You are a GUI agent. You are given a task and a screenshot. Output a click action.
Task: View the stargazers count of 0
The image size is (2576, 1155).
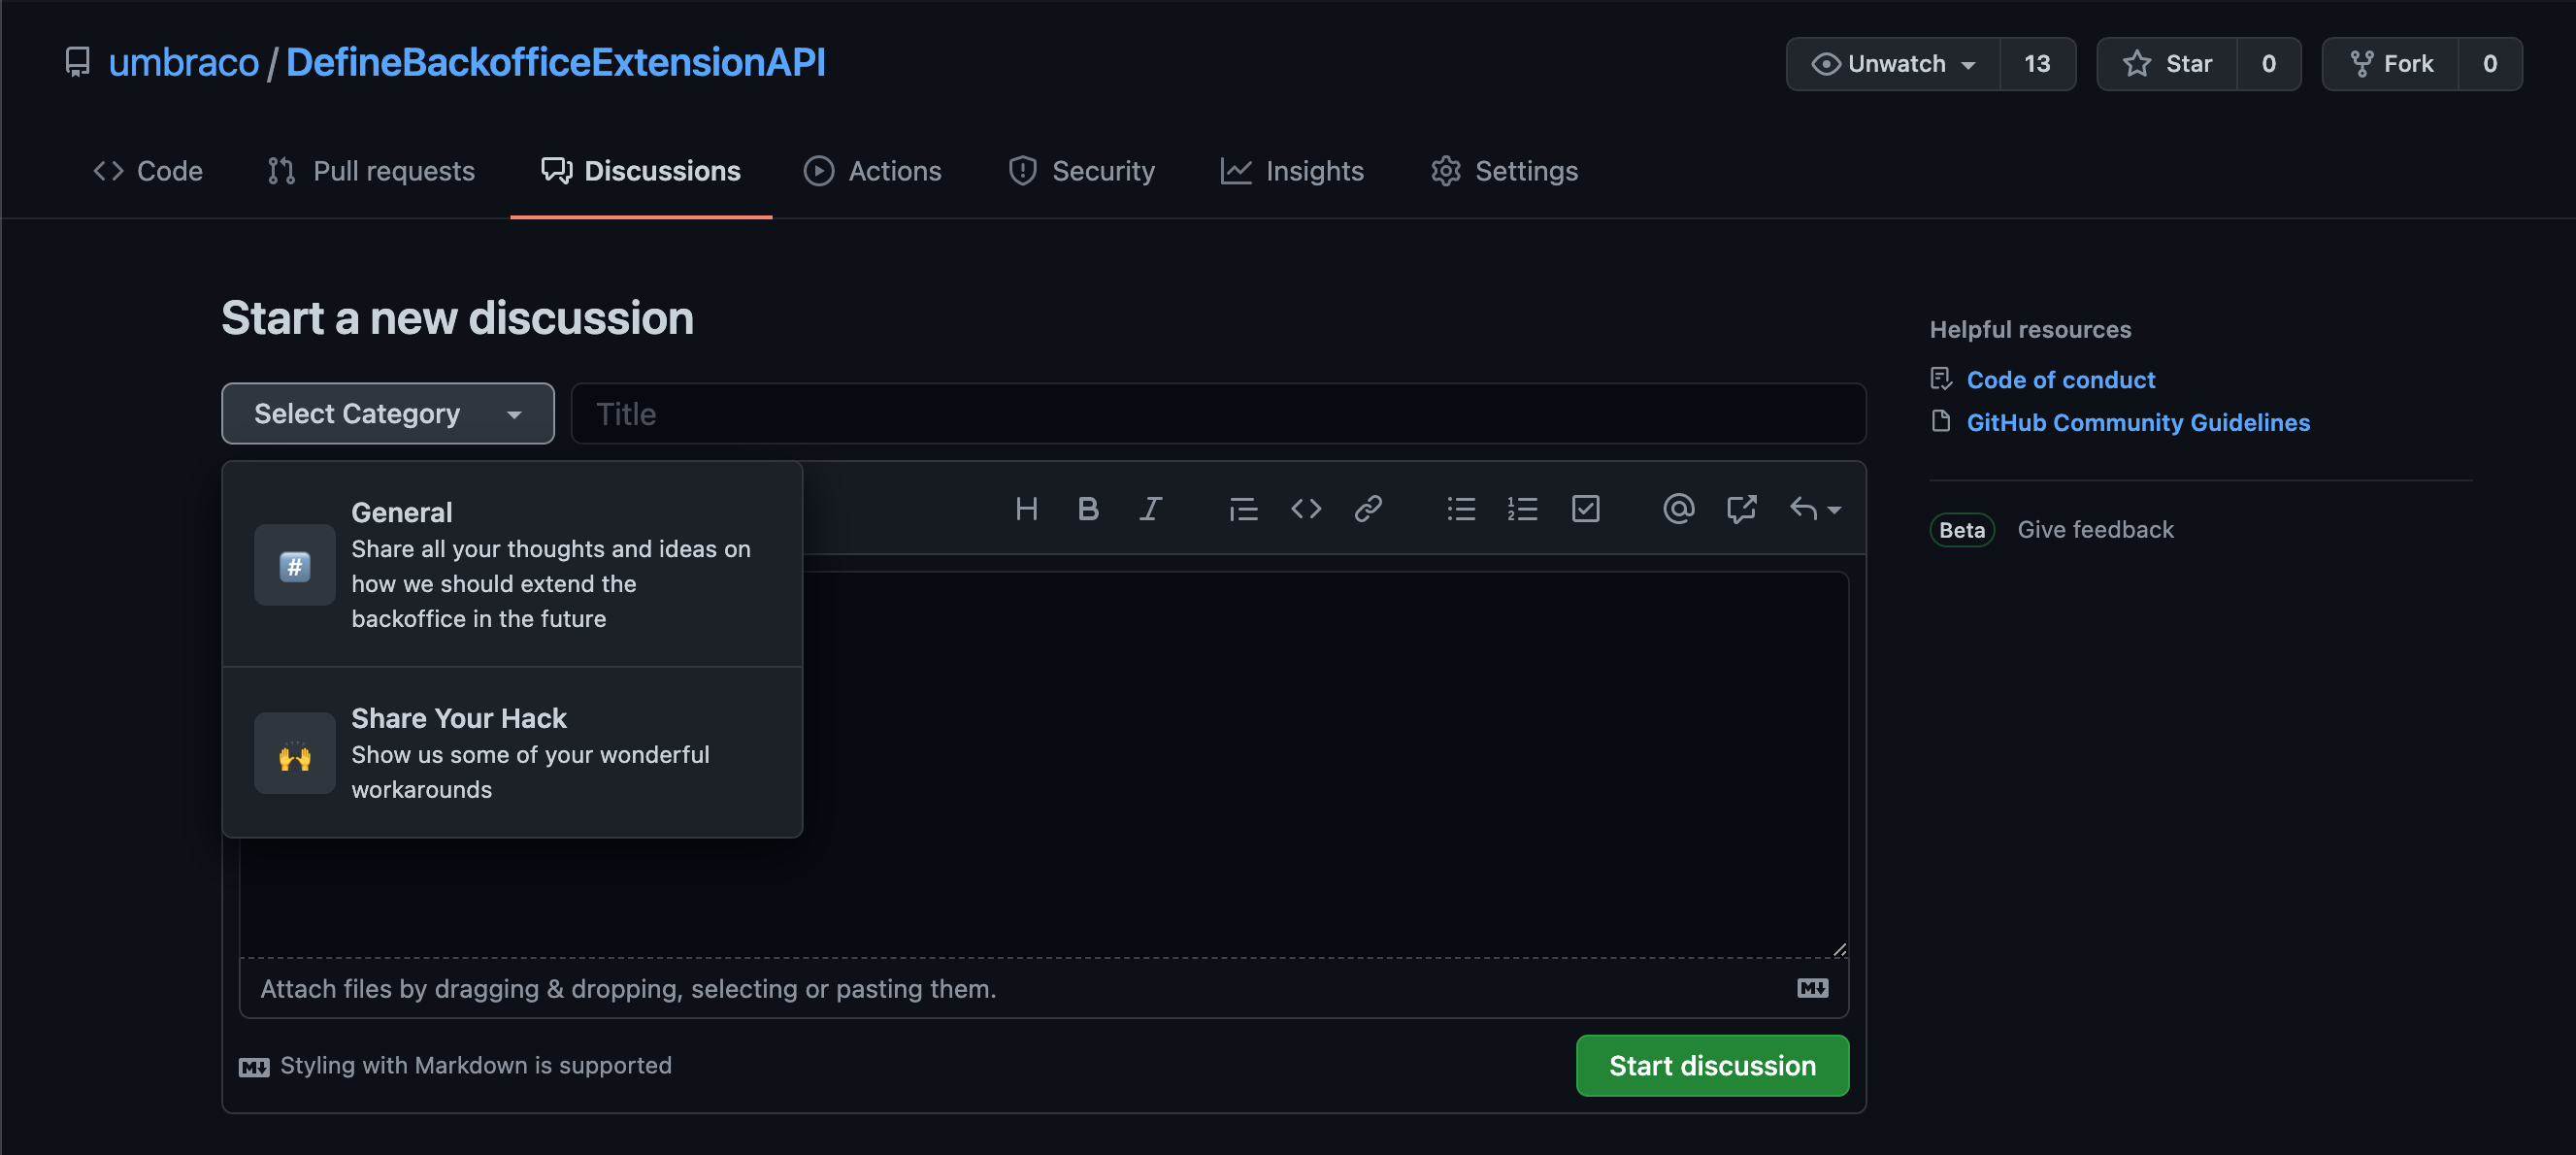pos(2268,64)
